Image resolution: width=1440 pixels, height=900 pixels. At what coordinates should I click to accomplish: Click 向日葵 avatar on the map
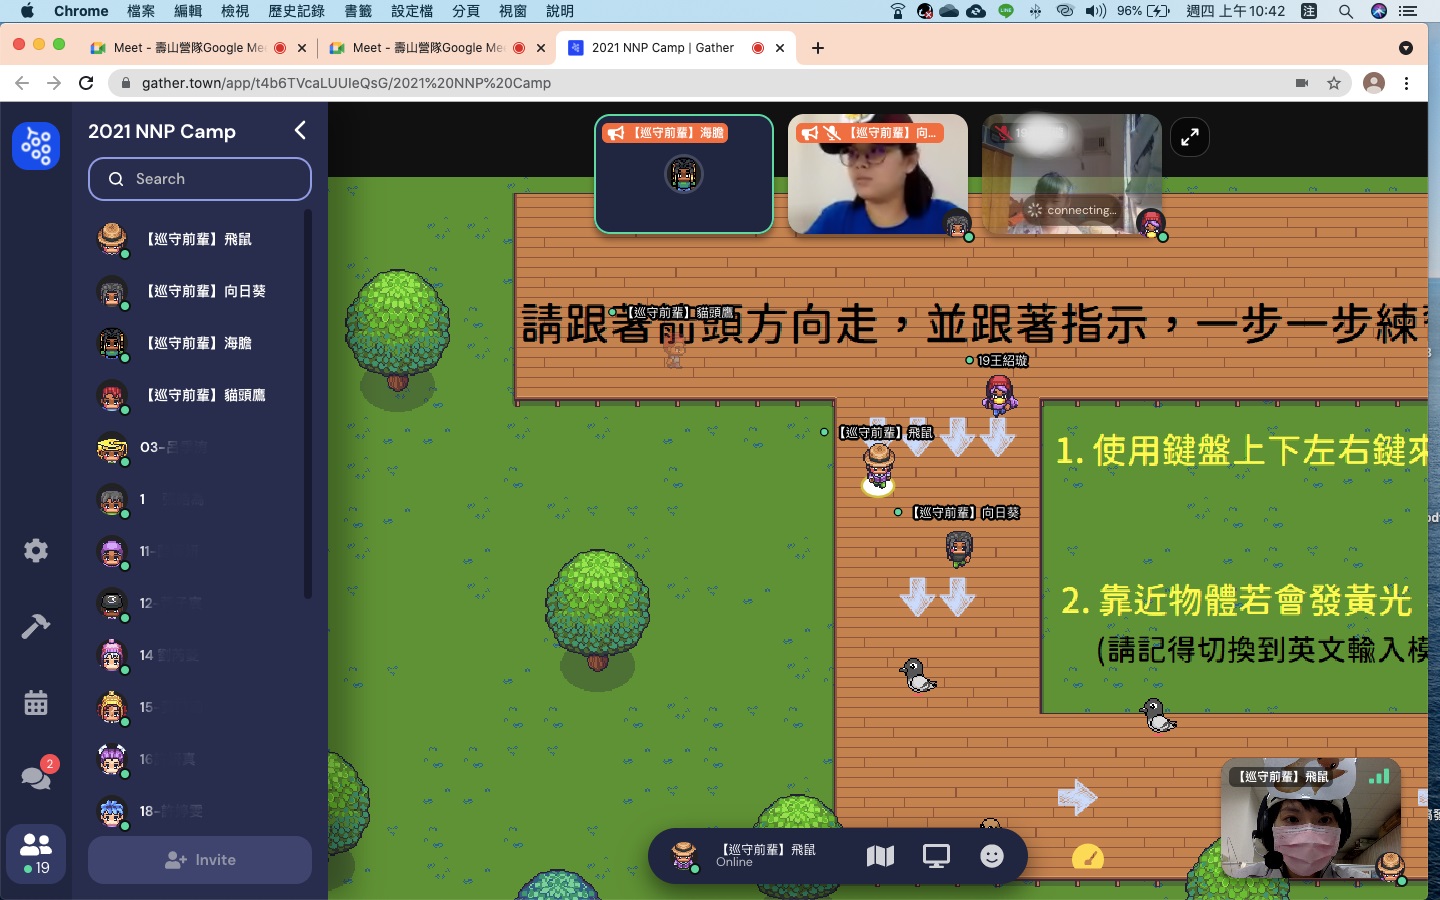pos(959,547)
